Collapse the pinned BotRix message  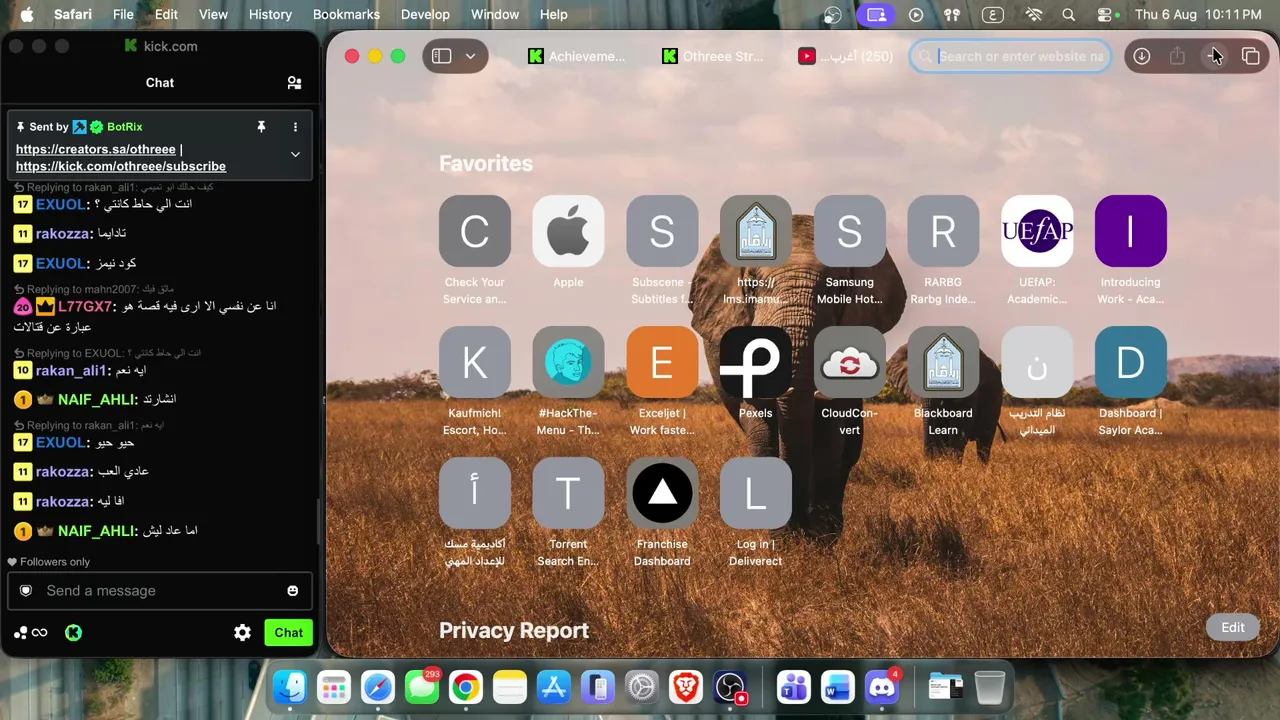point(295,154)
